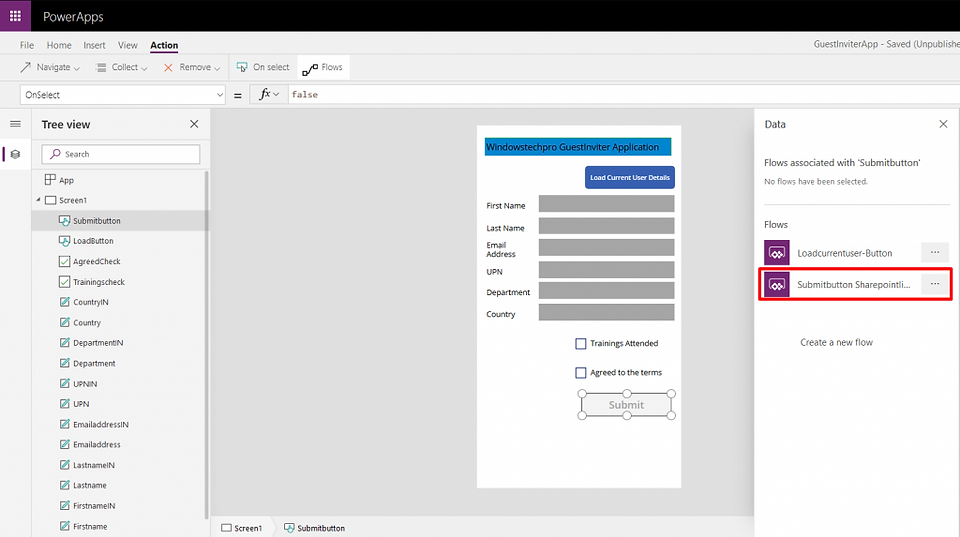Click the UPN input field on canvas

tap(606, 270)
